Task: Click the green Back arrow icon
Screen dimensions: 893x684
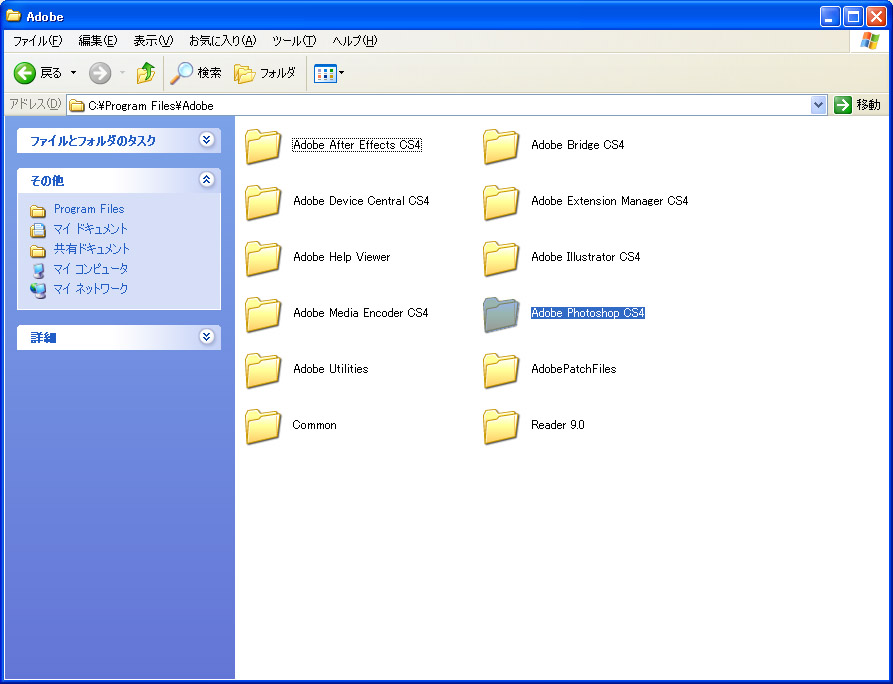Action: click(x=24, y=73)
